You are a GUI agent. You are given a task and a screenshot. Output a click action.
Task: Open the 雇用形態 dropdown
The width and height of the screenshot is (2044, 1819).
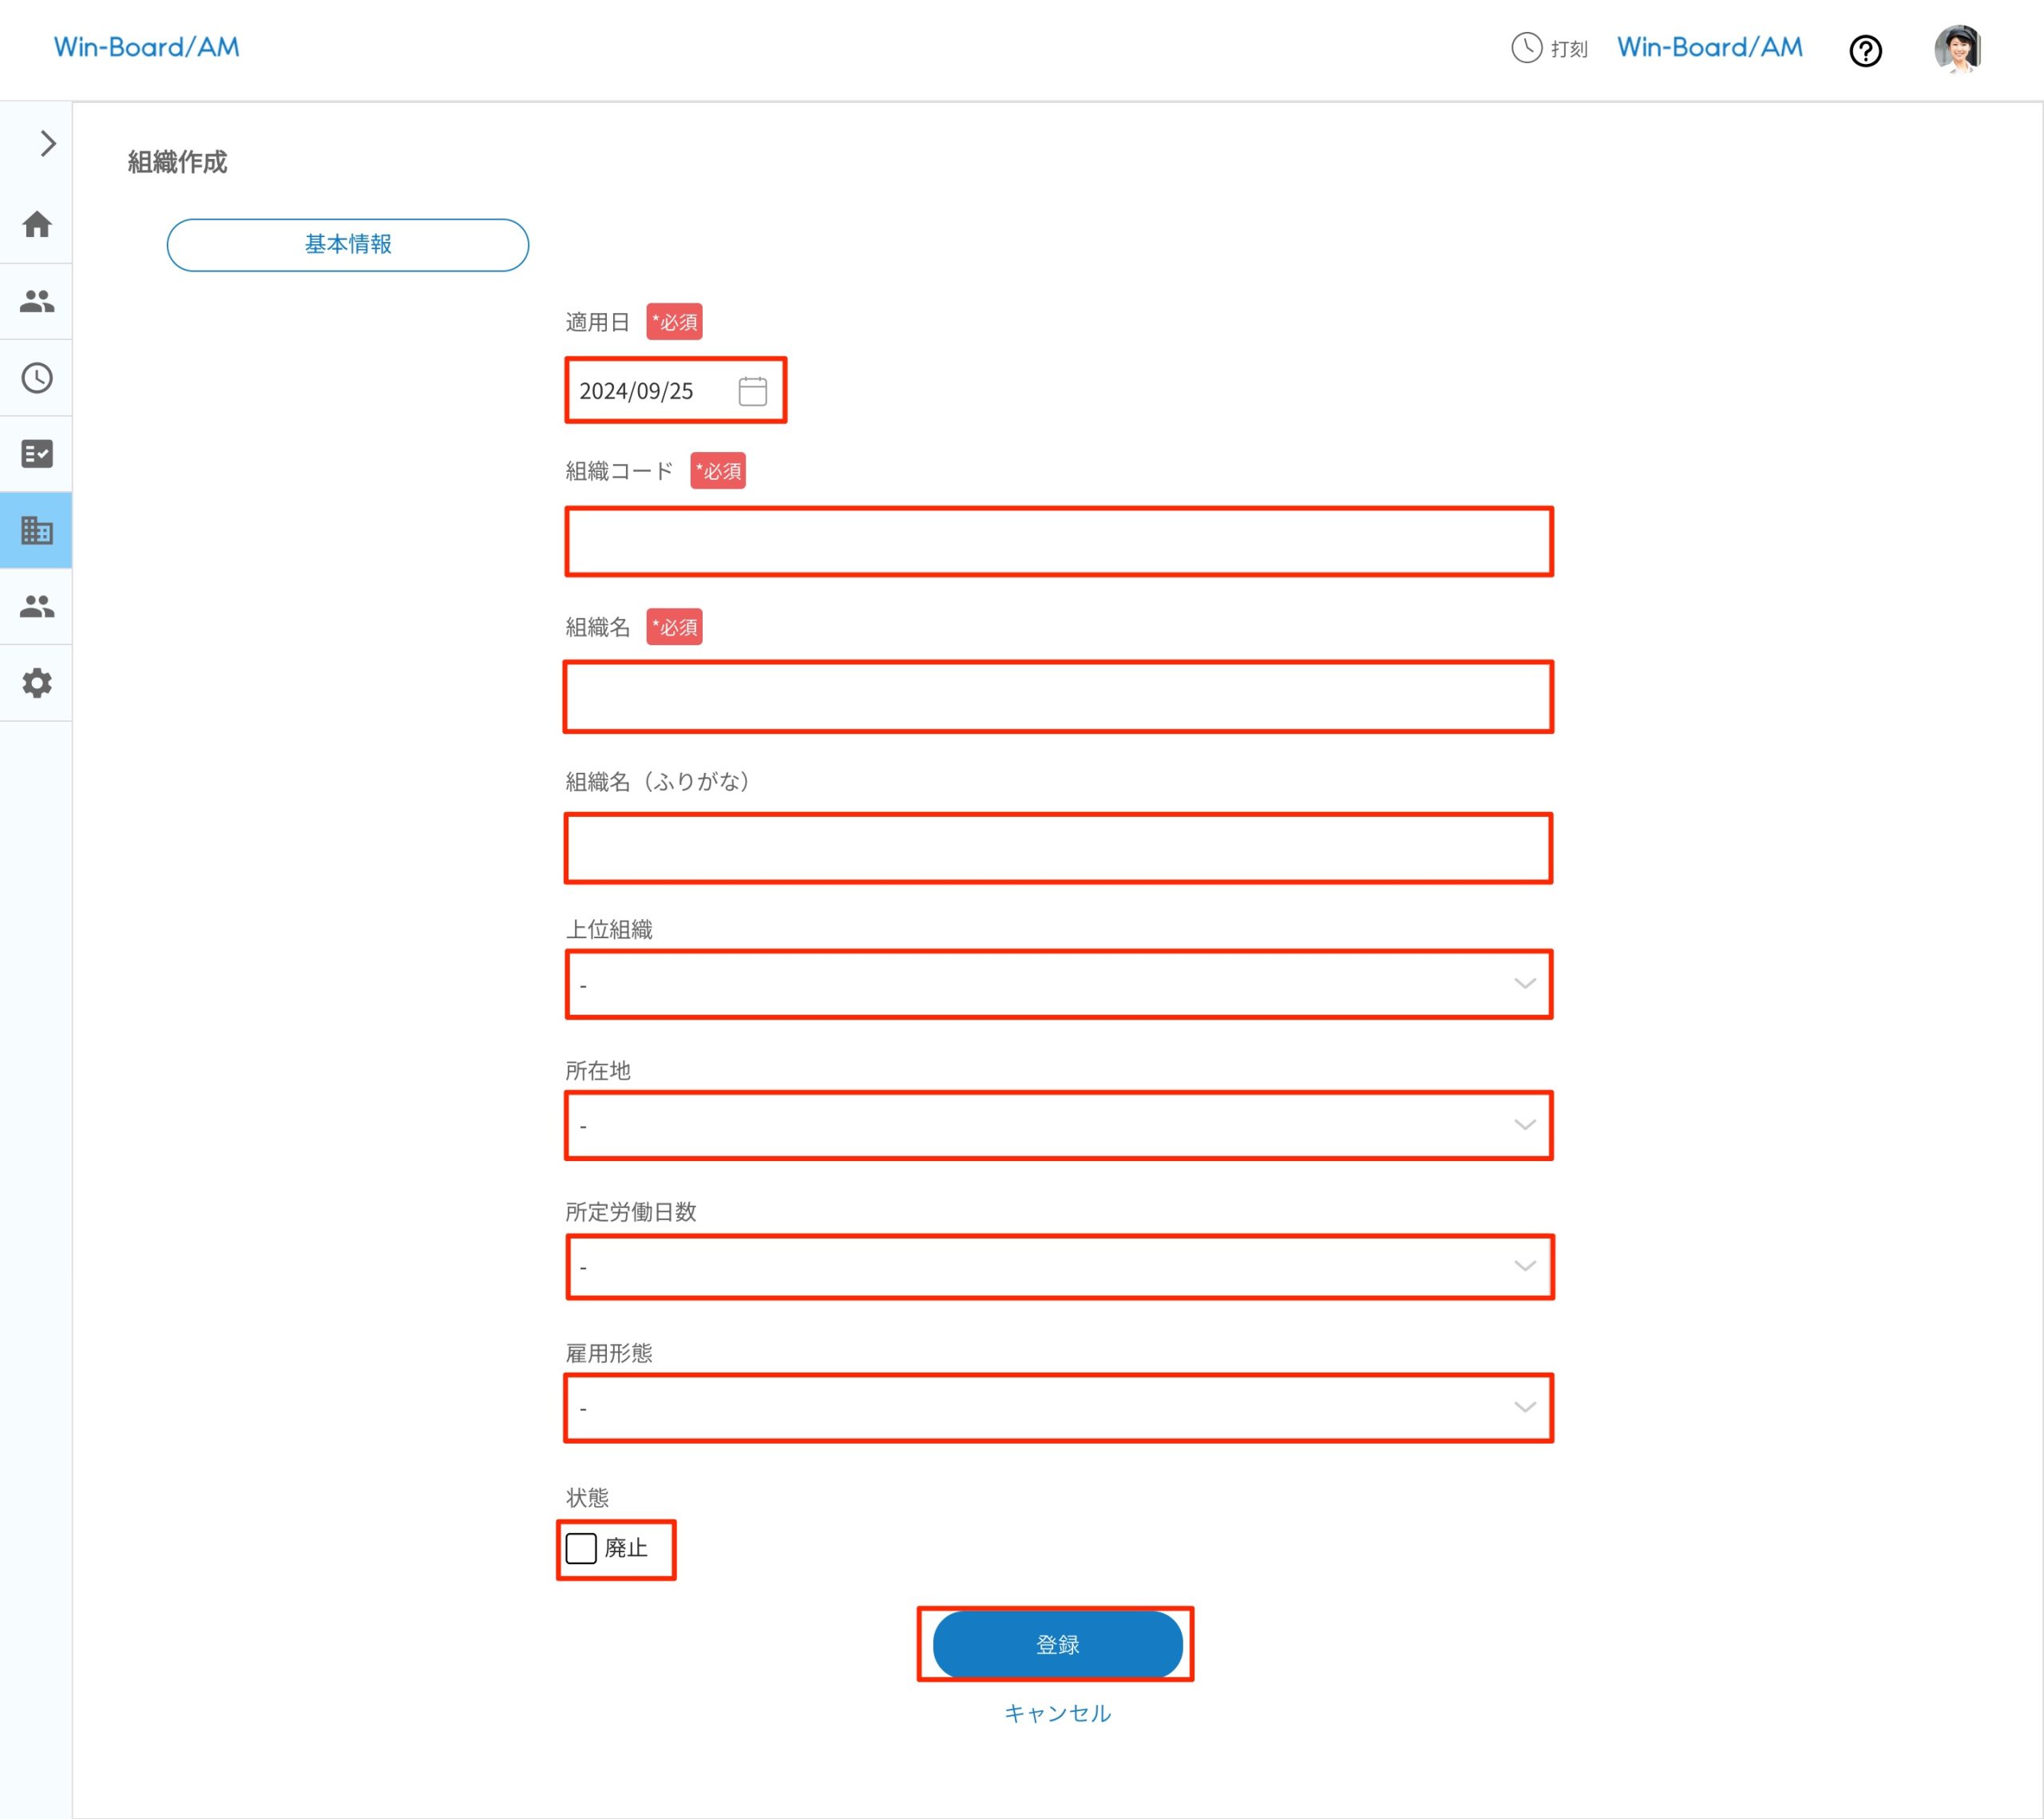1058,1407
